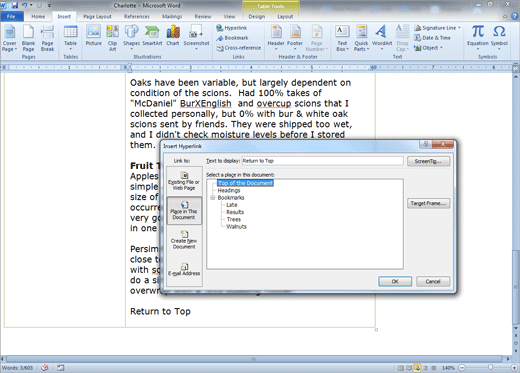520x373 pixels.
Task: Insert a Chart
Action: (173, 36)
